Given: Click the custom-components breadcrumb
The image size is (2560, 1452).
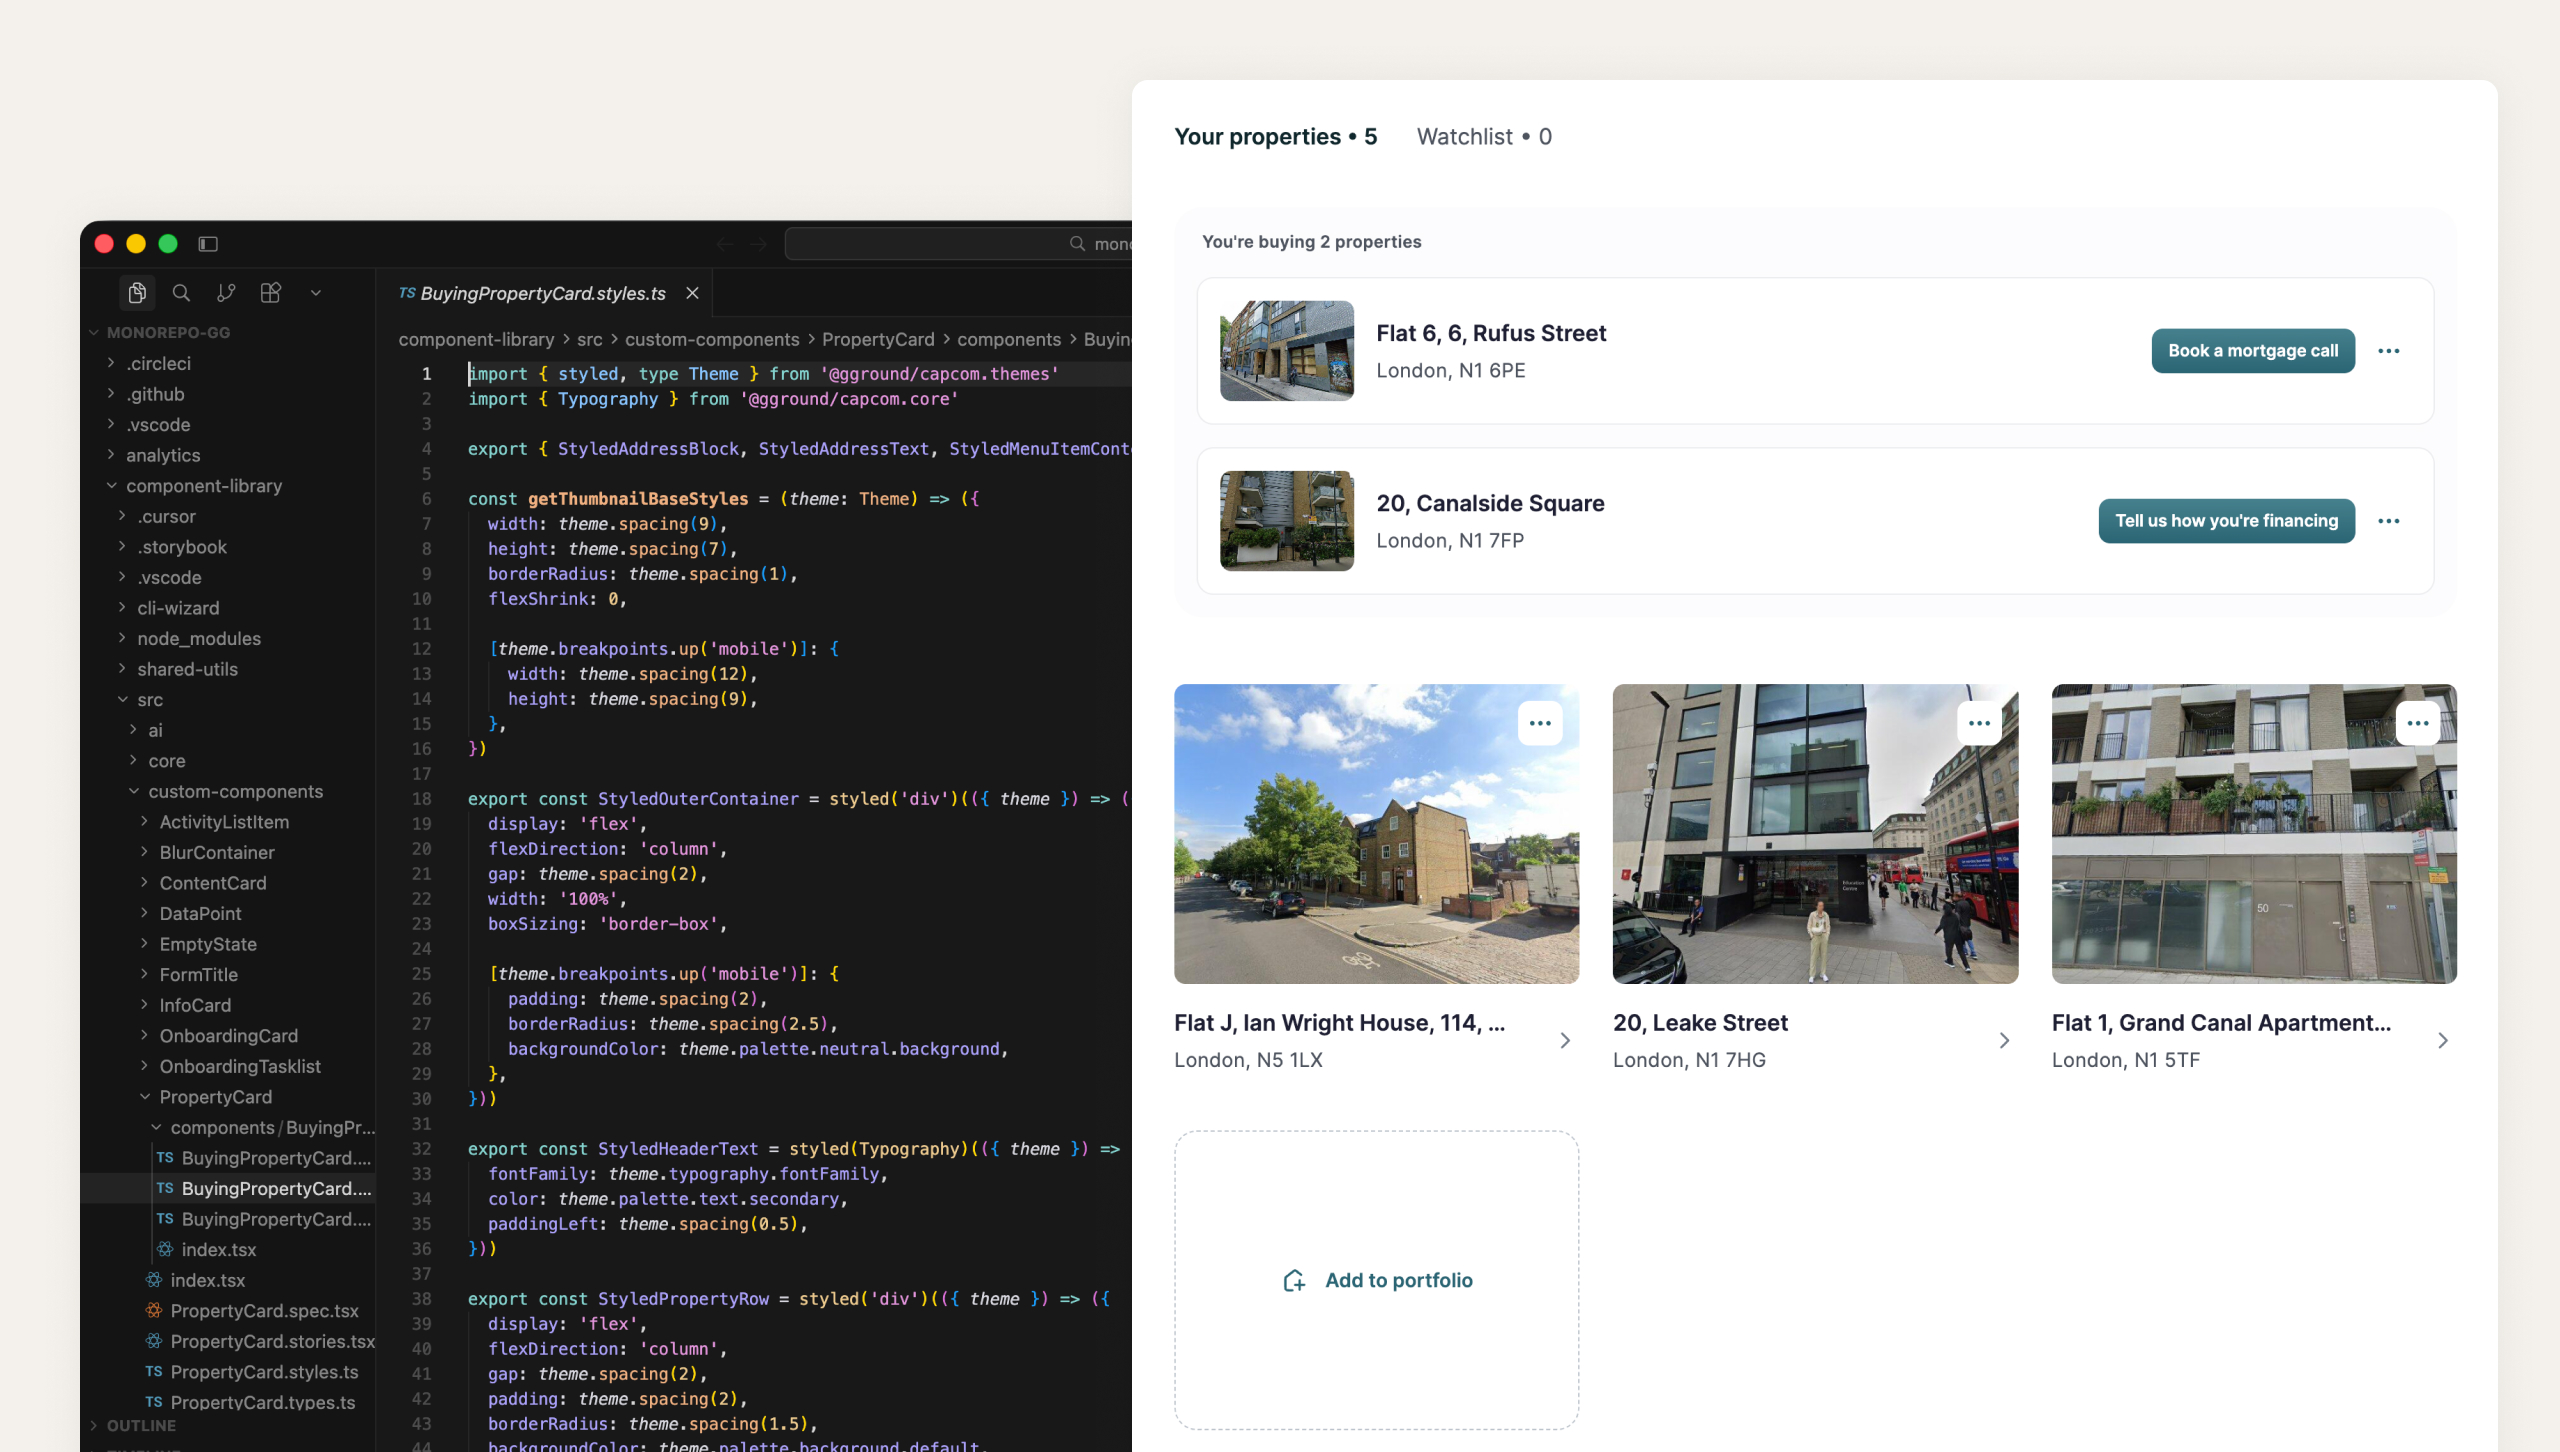Looking at the screenshot, I should pos(712,340).
